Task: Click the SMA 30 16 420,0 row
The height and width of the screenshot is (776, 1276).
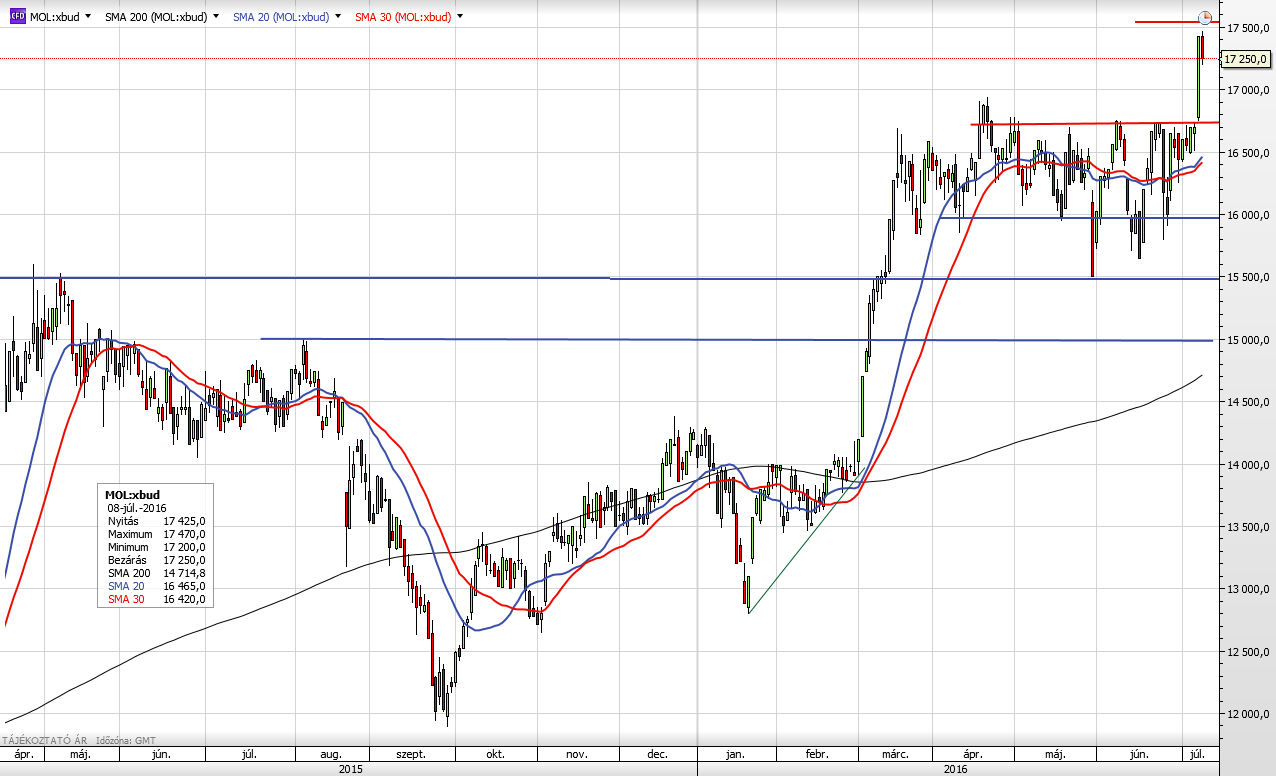Action: click(156, 599)
